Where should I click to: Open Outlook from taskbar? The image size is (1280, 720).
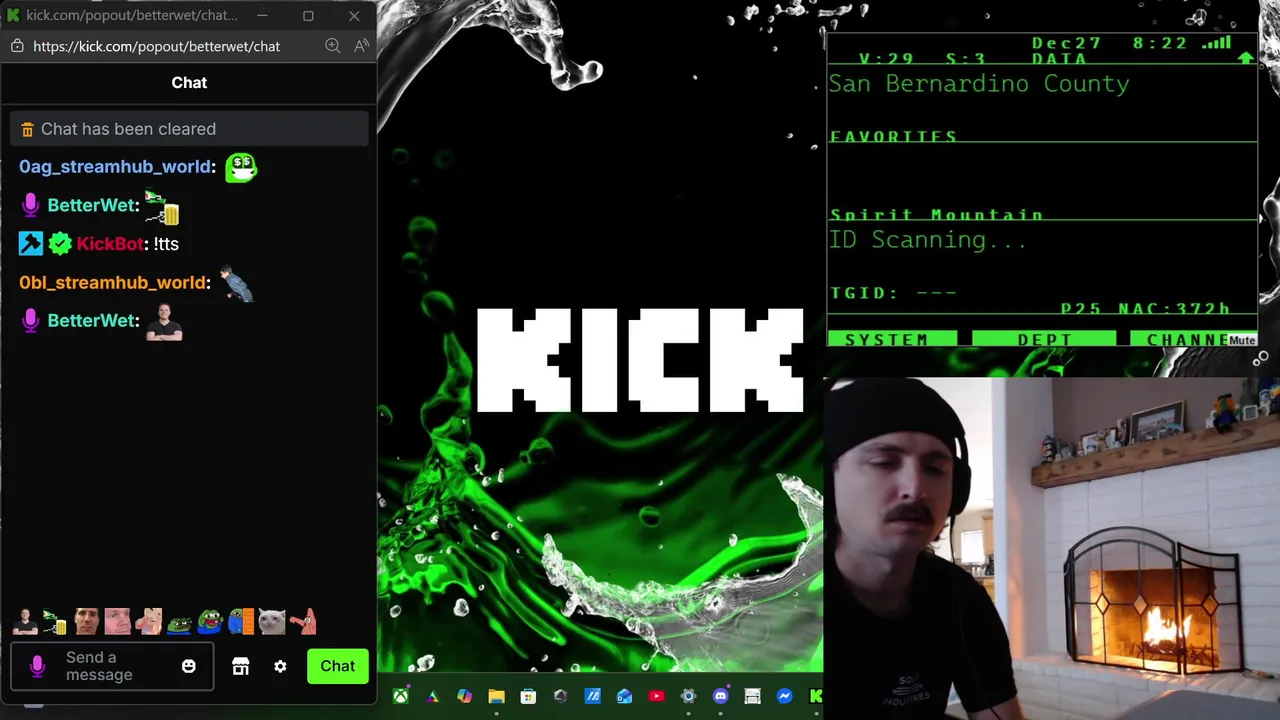(624, 696)
